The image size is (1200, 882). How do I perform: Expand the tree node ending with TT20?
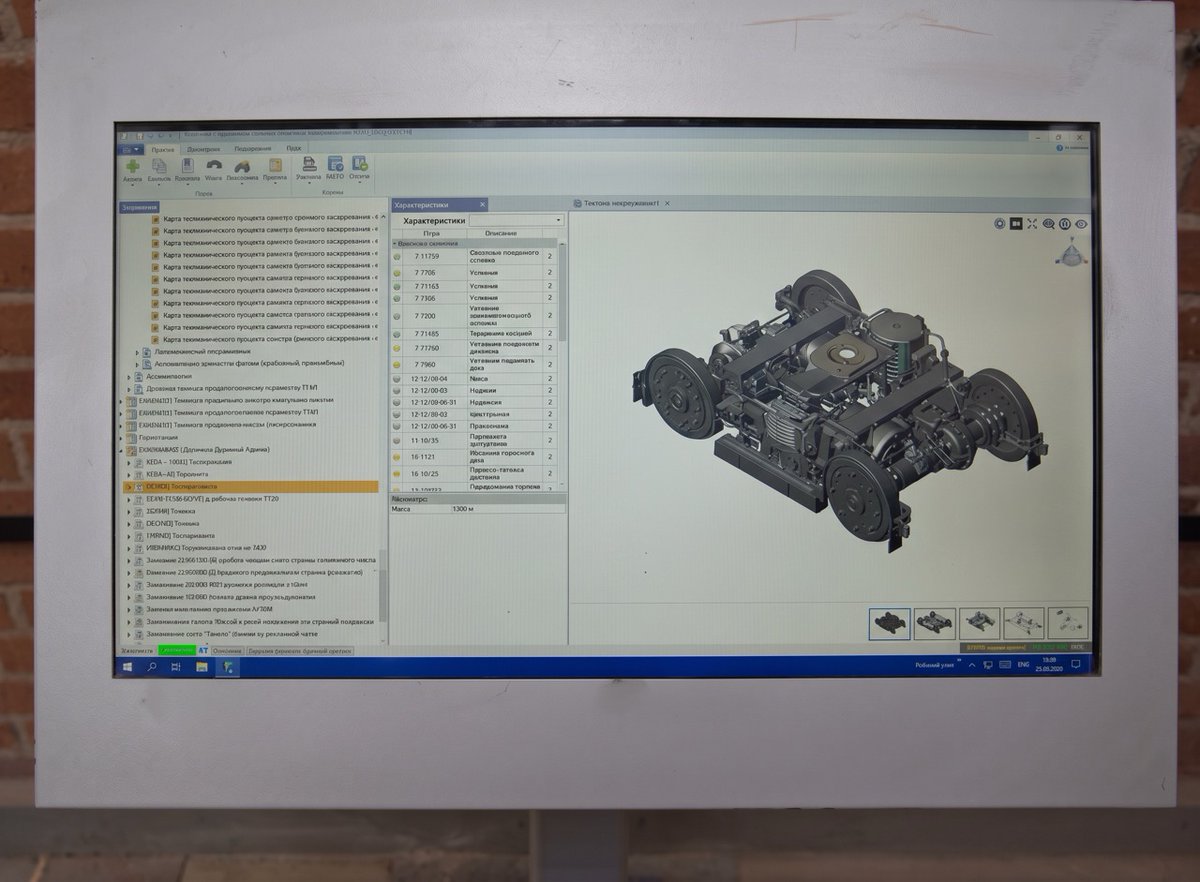click(x=129, y=499)
